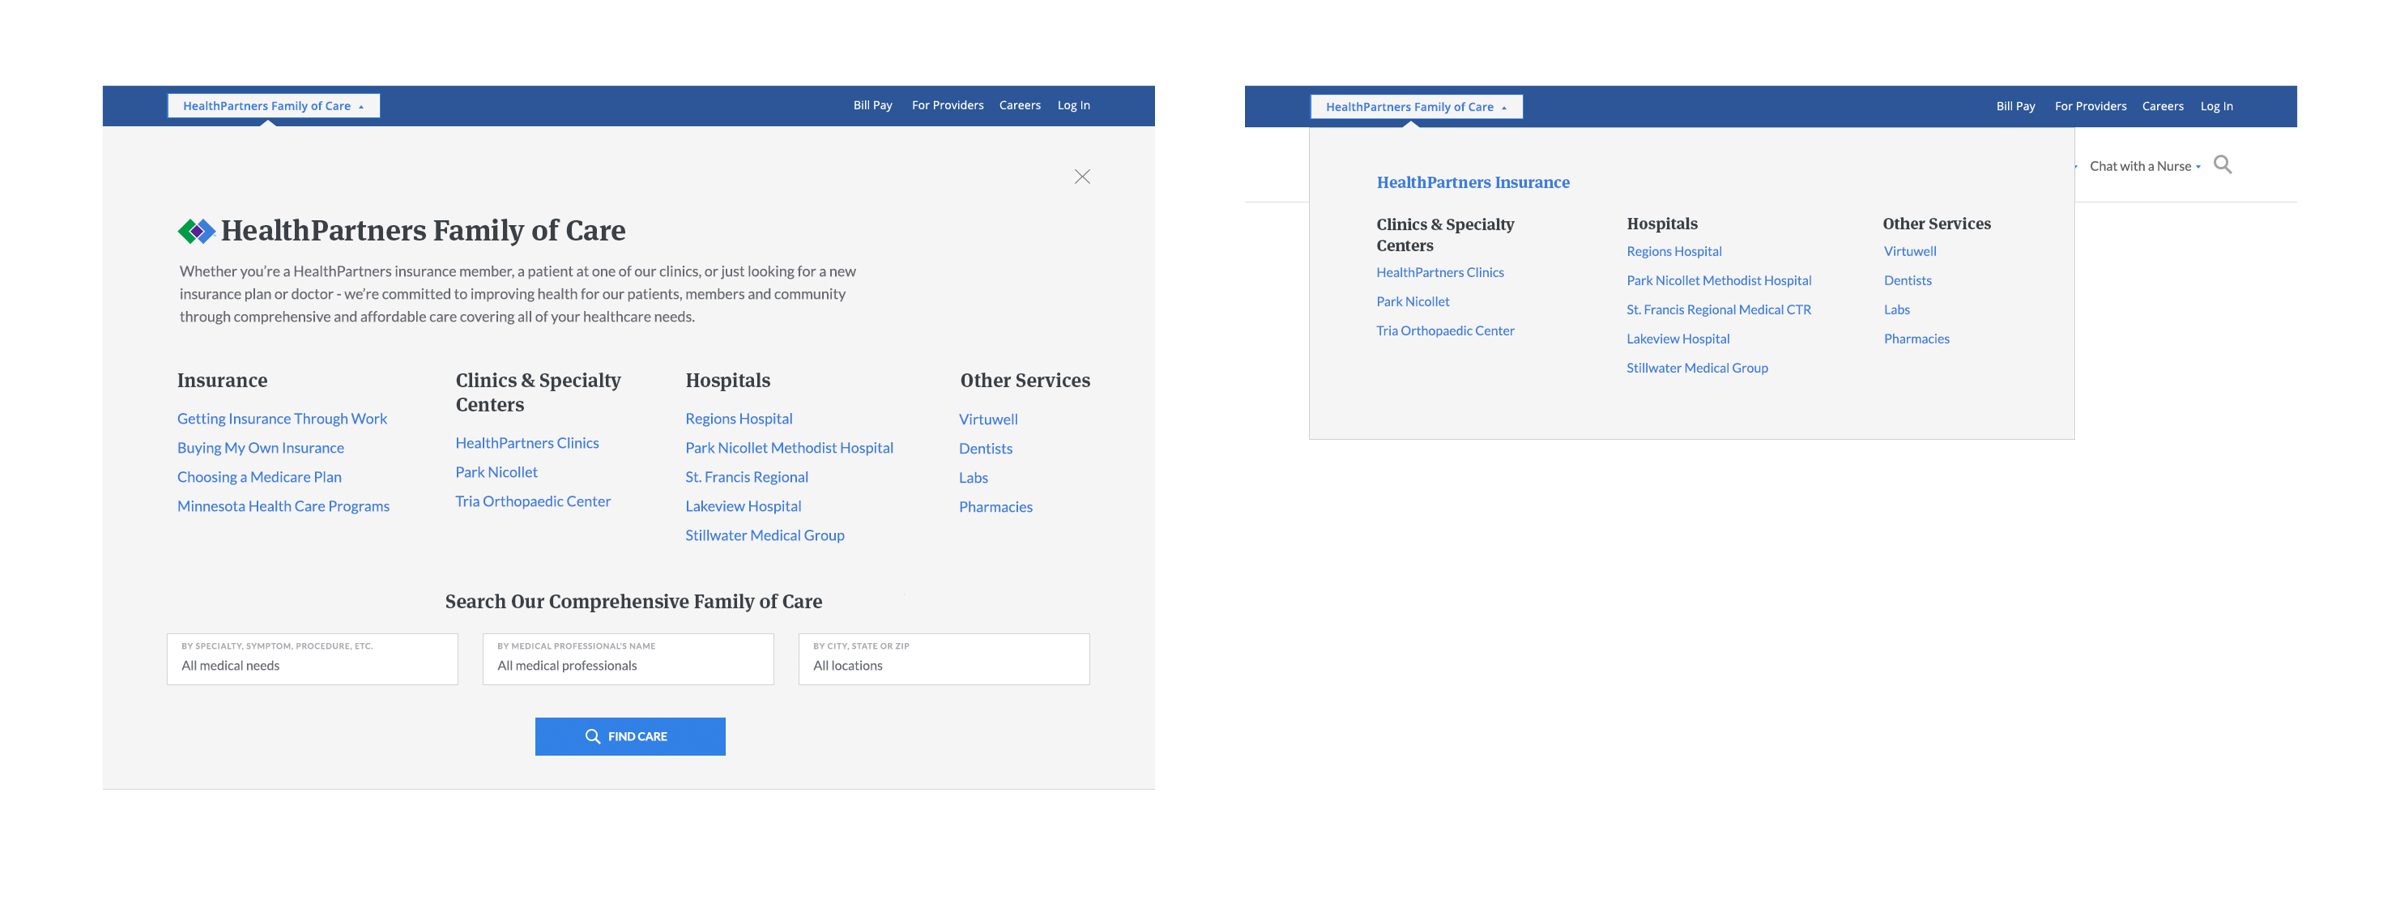Open Labs in right dropdown

[1896, 309]
